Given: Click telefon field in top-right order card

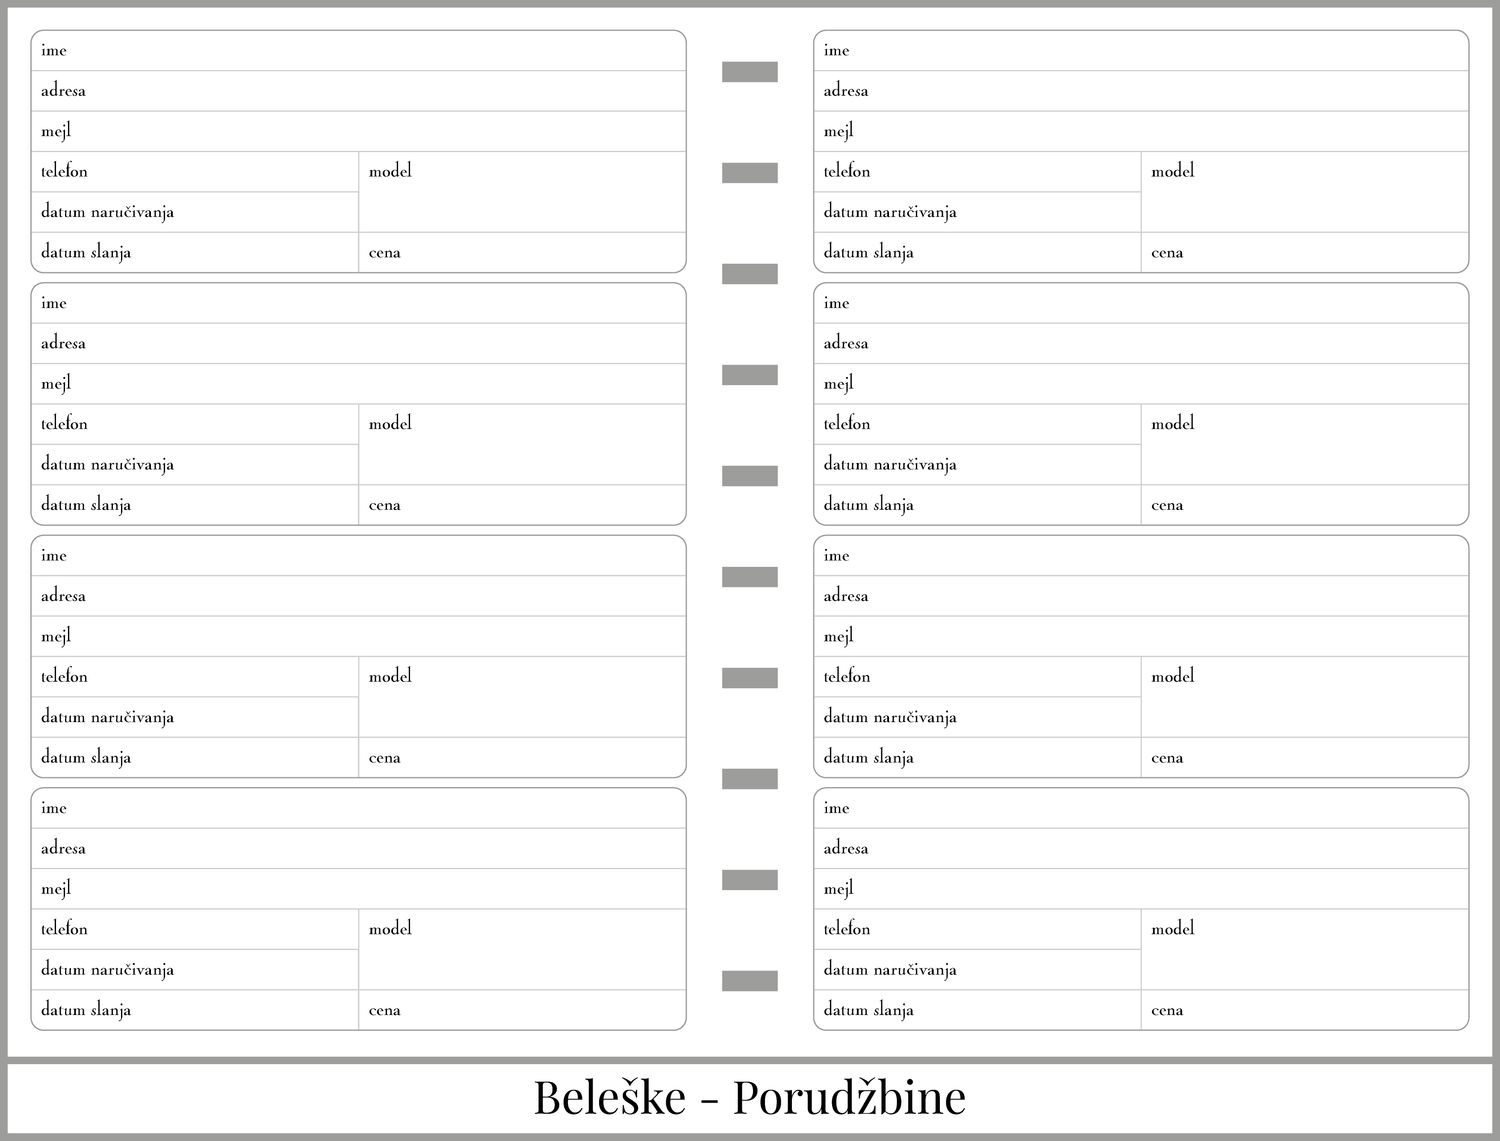Looking at the screenshot, I should click(977, 172).
